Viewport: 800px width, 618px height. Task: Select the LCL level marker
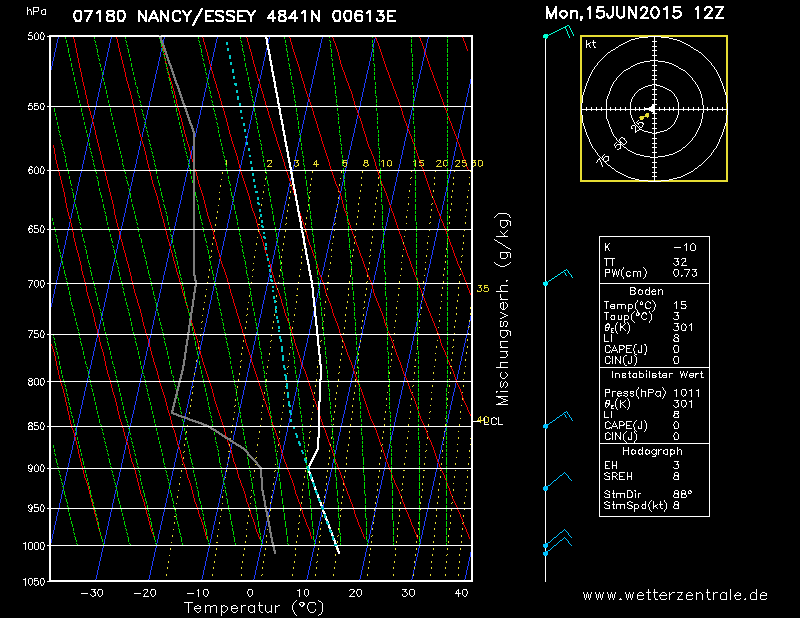pos(491,421)
